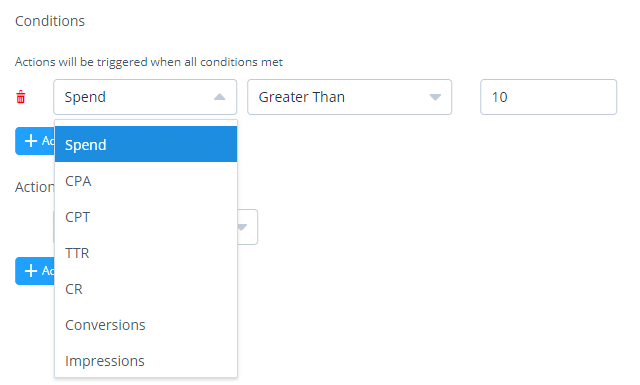Screen dimensions: 640x385
Task: Click plus icon on the lower add action button
Action: 31,271
